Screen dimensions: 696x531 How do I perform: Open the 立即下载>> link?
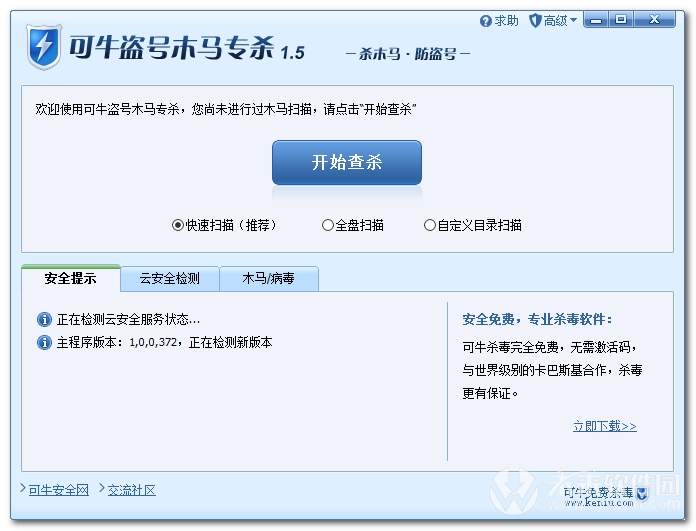point(605,426)
